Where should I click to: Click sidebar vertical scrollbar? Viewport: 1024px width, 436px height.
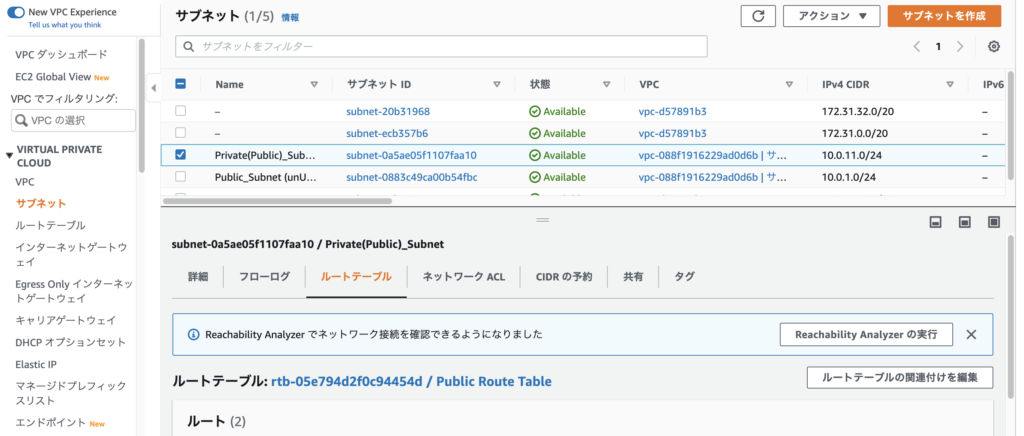(x=142, y=104)
